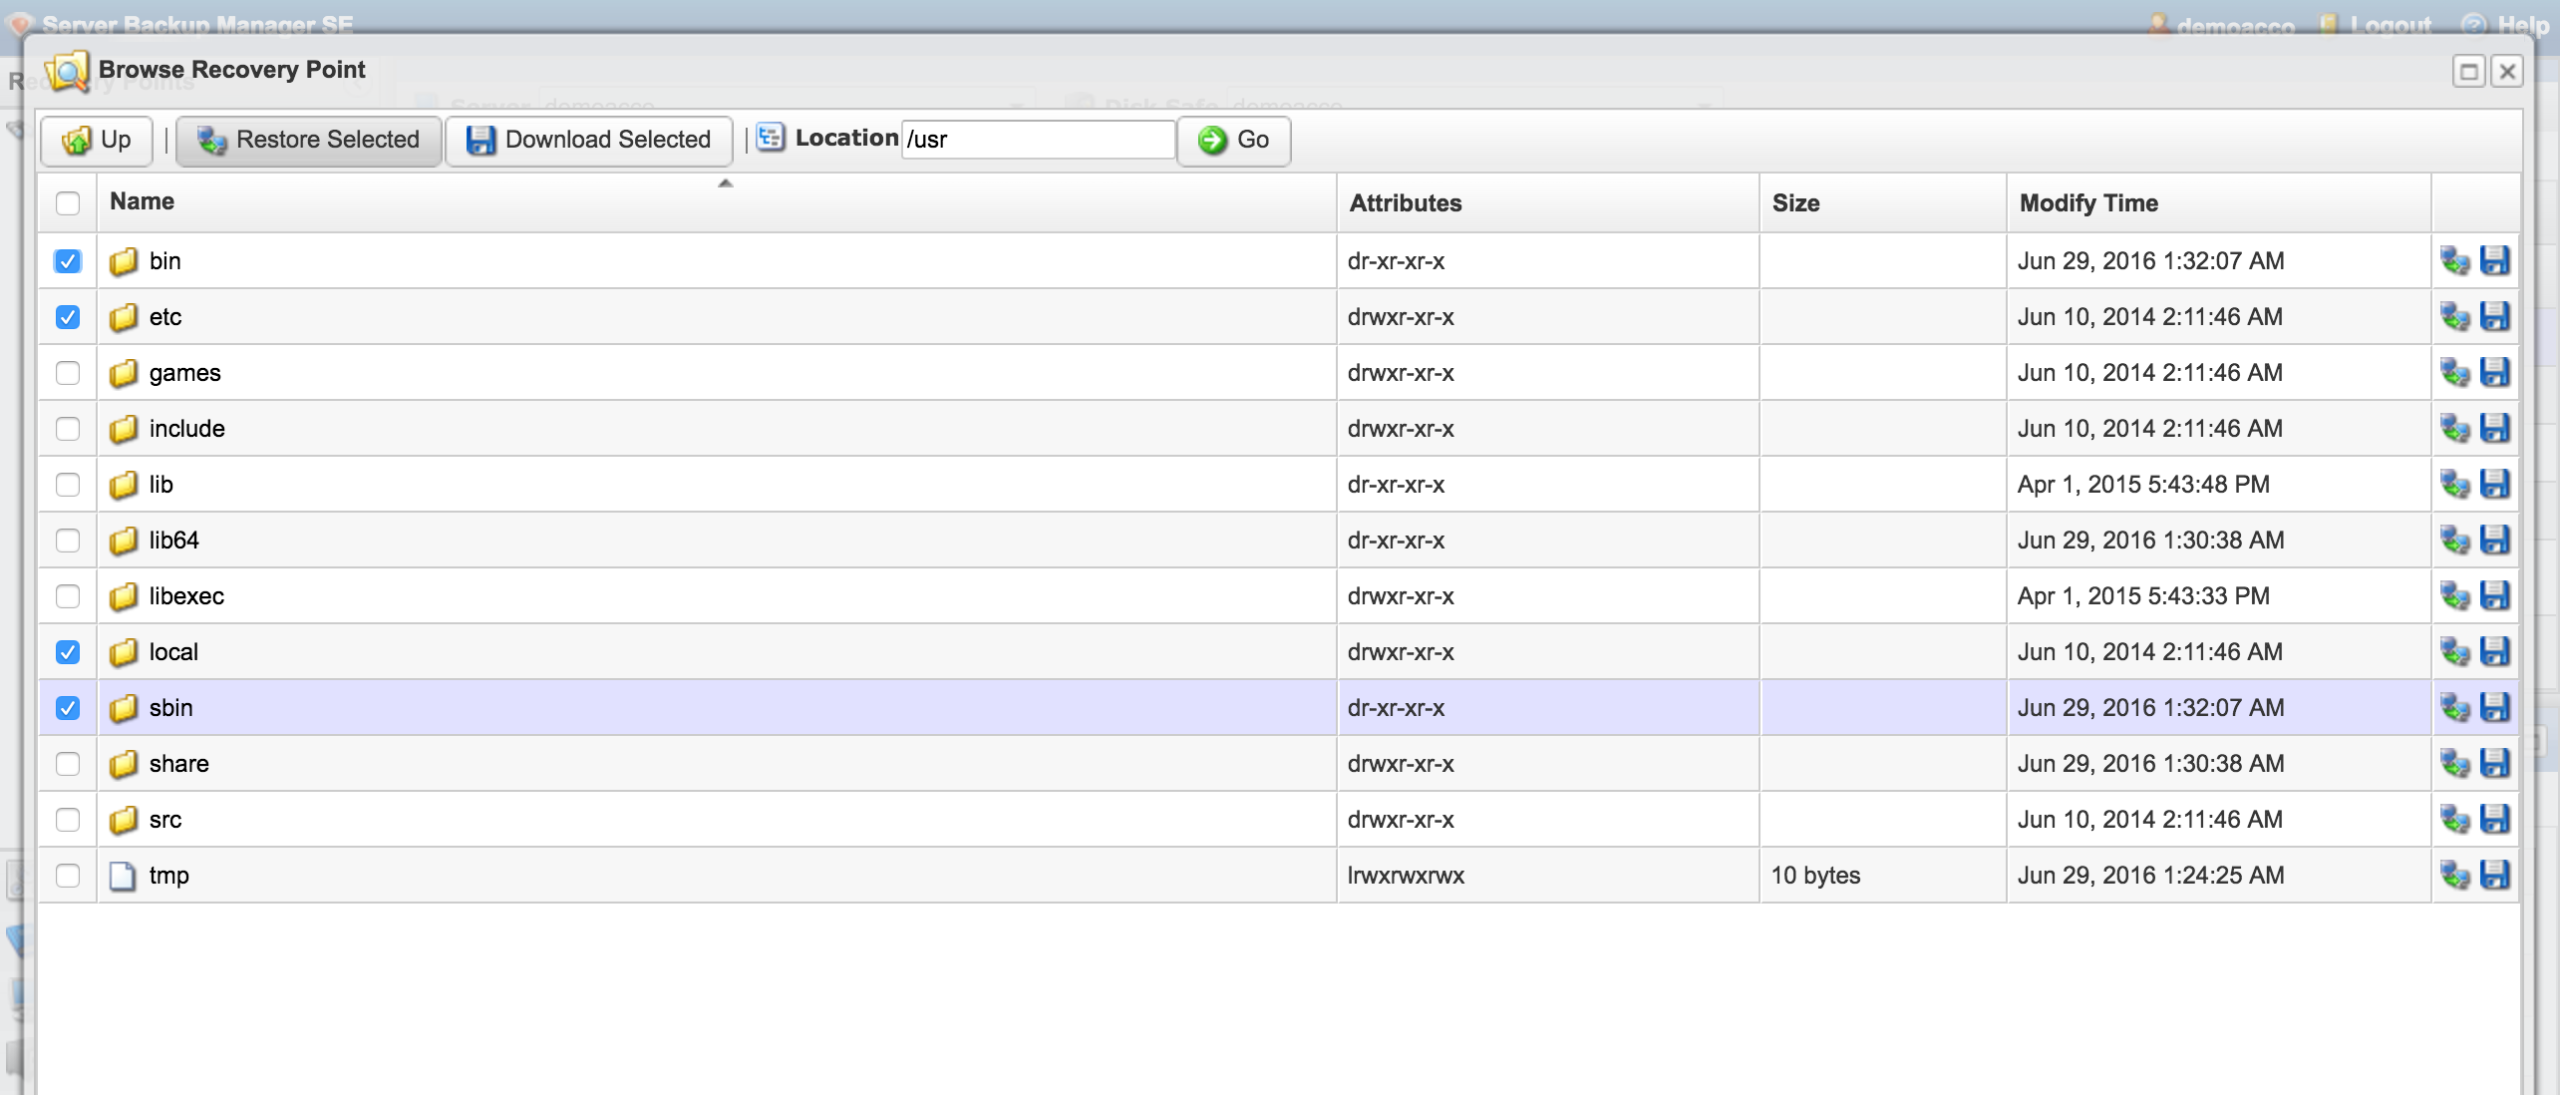
Task: Sort by the Name column header
Action: click(x=142, y=202)
